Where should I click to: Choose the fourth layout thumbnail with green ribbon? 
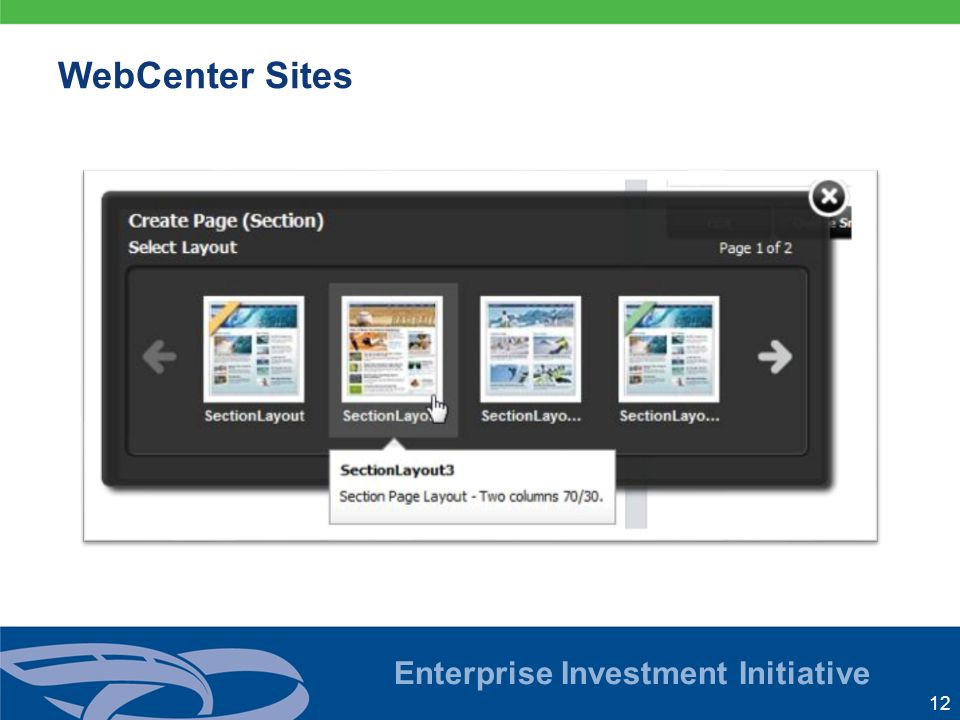(669, 349)
